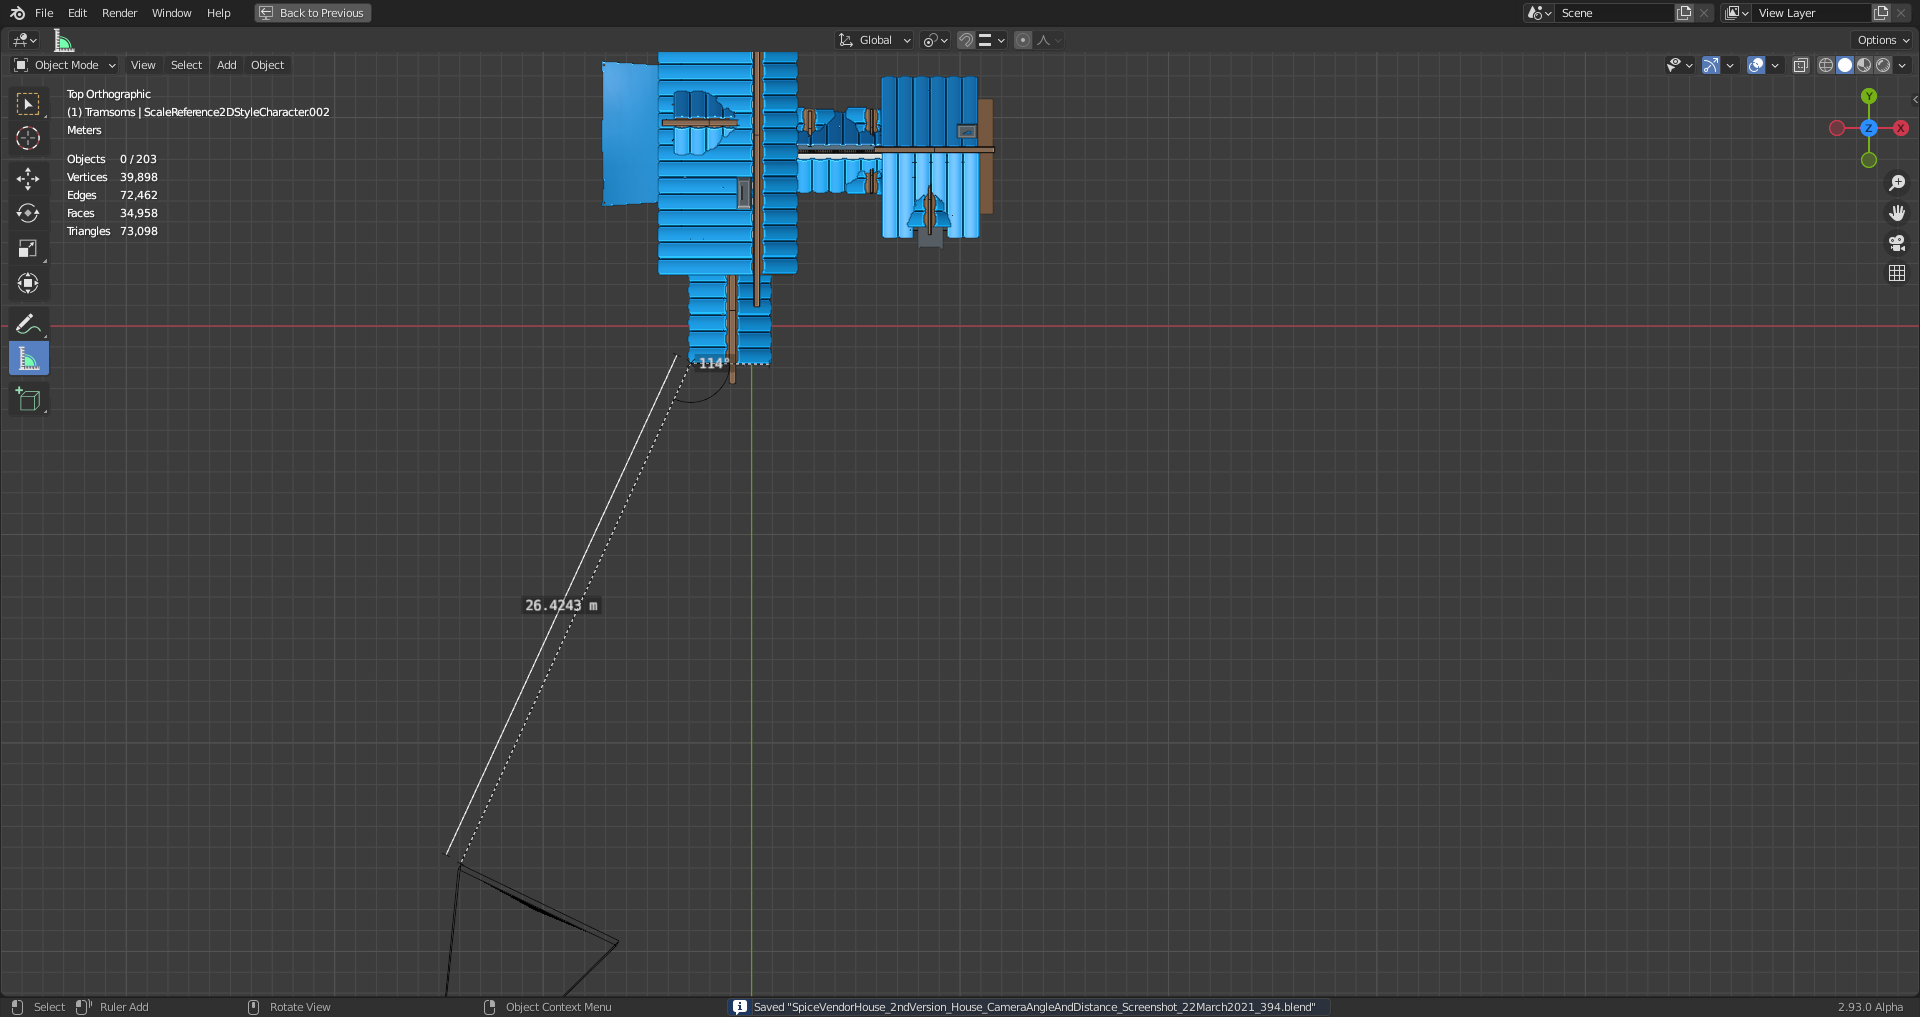Open the viewport Add menu
Viewport: 1920px width, 1017px height.
point(227,65)
